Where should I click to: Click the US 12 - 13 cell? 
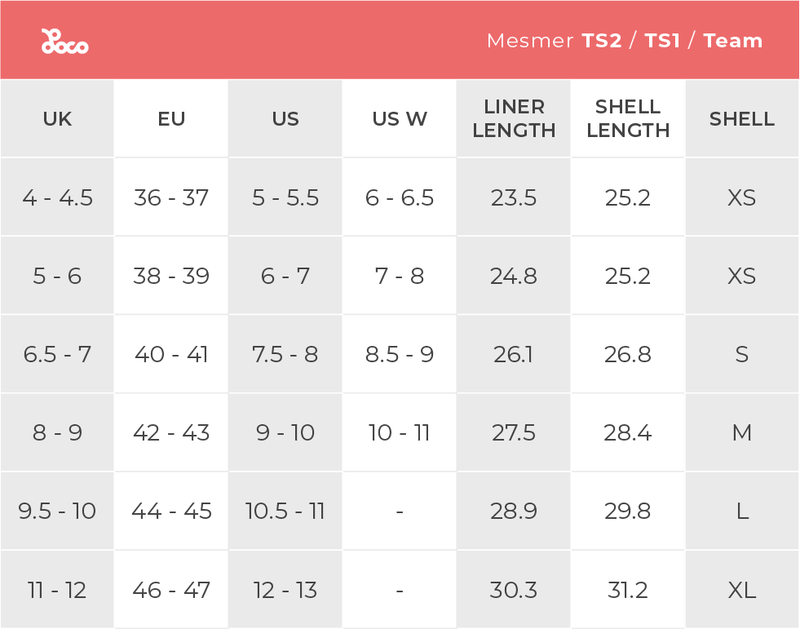click(x=285, y=590)
